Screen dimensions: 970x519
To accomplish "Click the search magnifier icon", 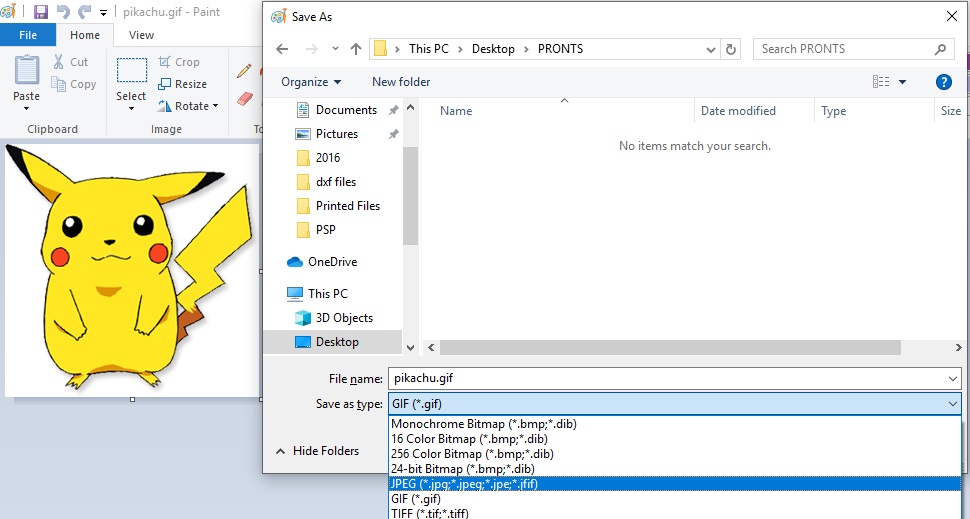I will [x=940, y=49].
